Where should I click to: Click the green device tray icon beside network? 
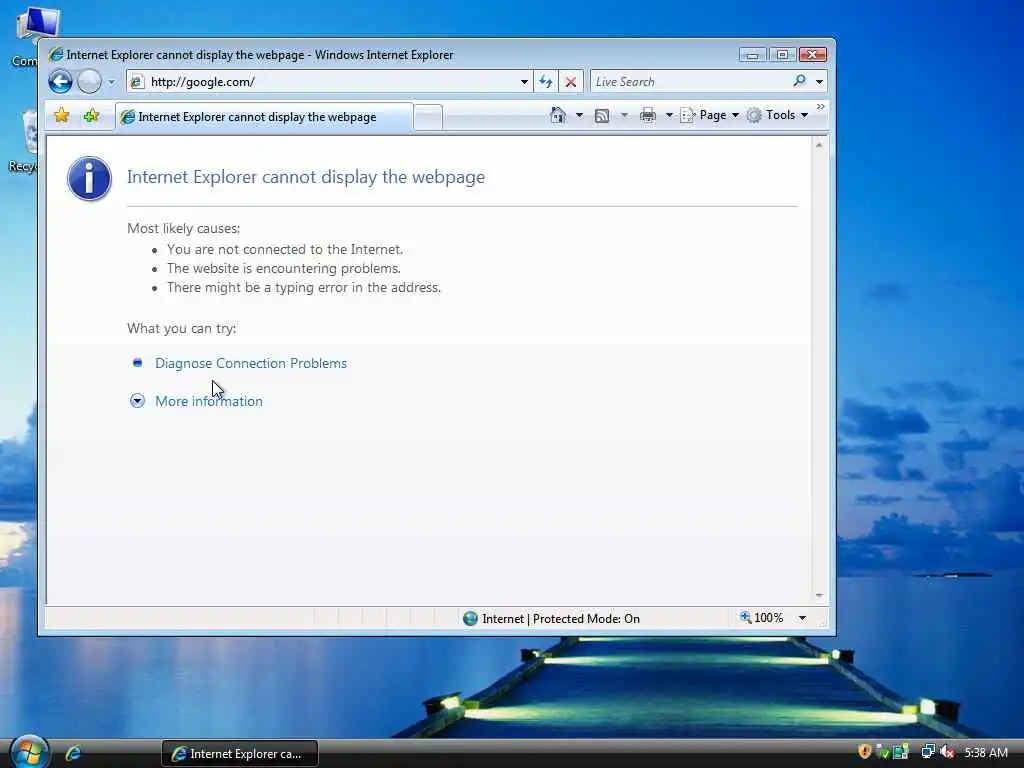pos(901,752)
